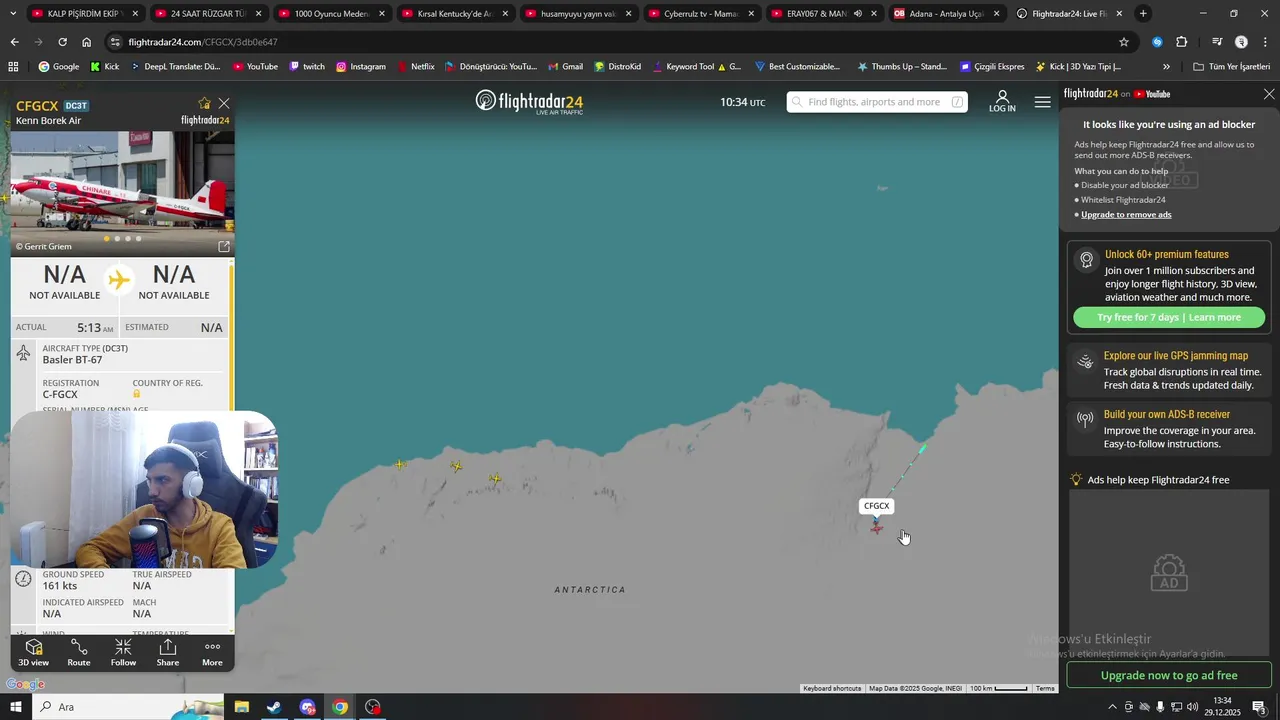Select the leftmost yellow aircraft over Antarctica coast
The height and width of the screenshot is (720, 1280).
400,464
